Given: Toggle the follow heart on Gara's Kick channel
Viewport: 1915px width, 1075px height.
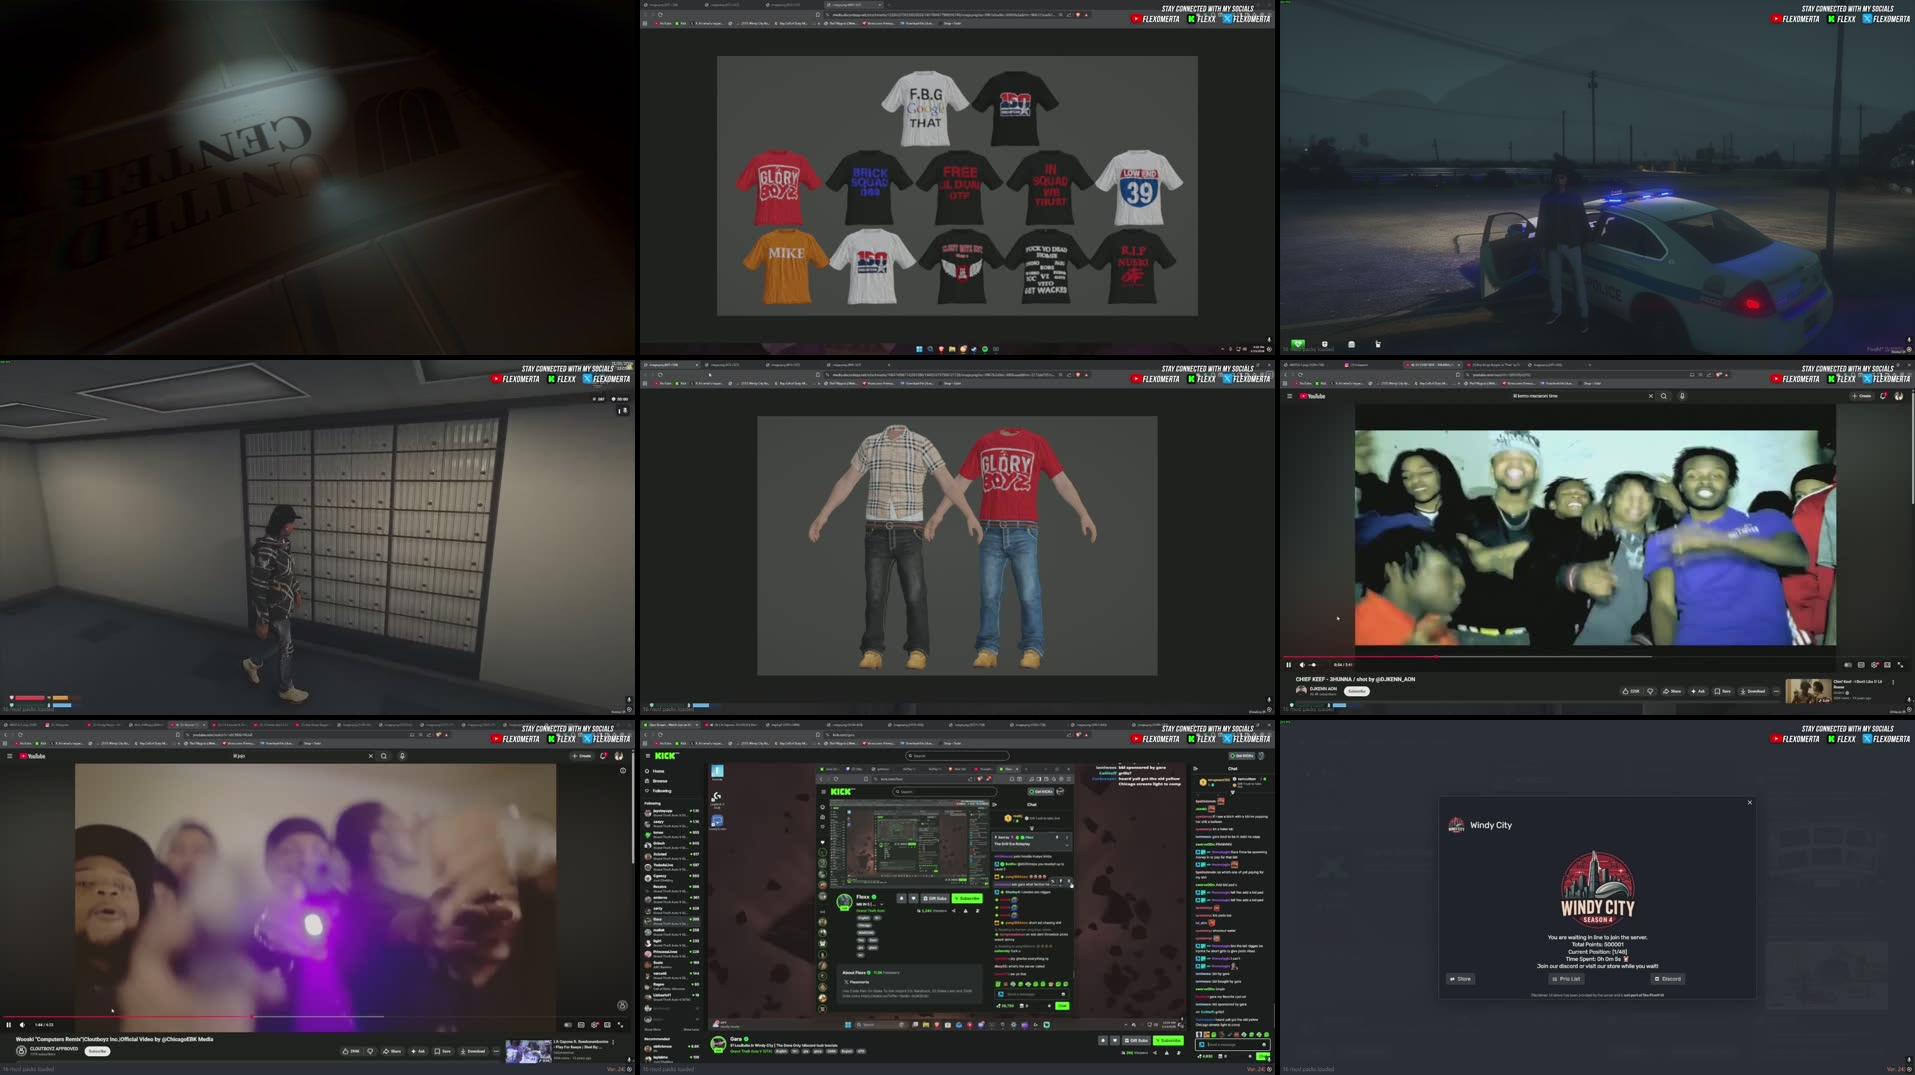Looking at the screenshot, I should point(1115,1040).
